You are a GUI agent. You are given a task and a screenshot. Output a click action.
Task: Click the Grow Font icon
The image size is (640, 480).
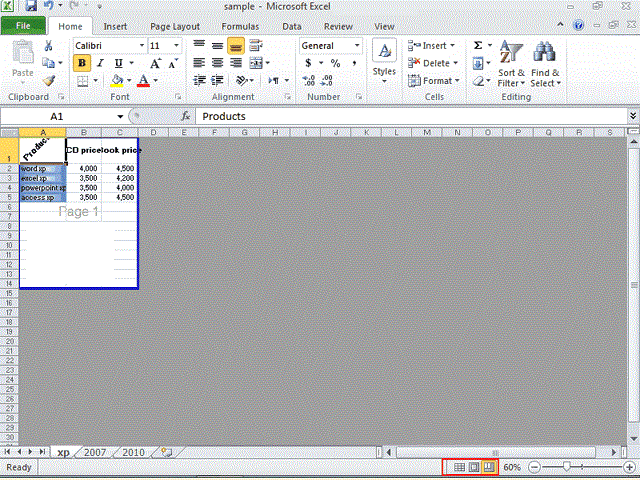(x=155, y=63)
